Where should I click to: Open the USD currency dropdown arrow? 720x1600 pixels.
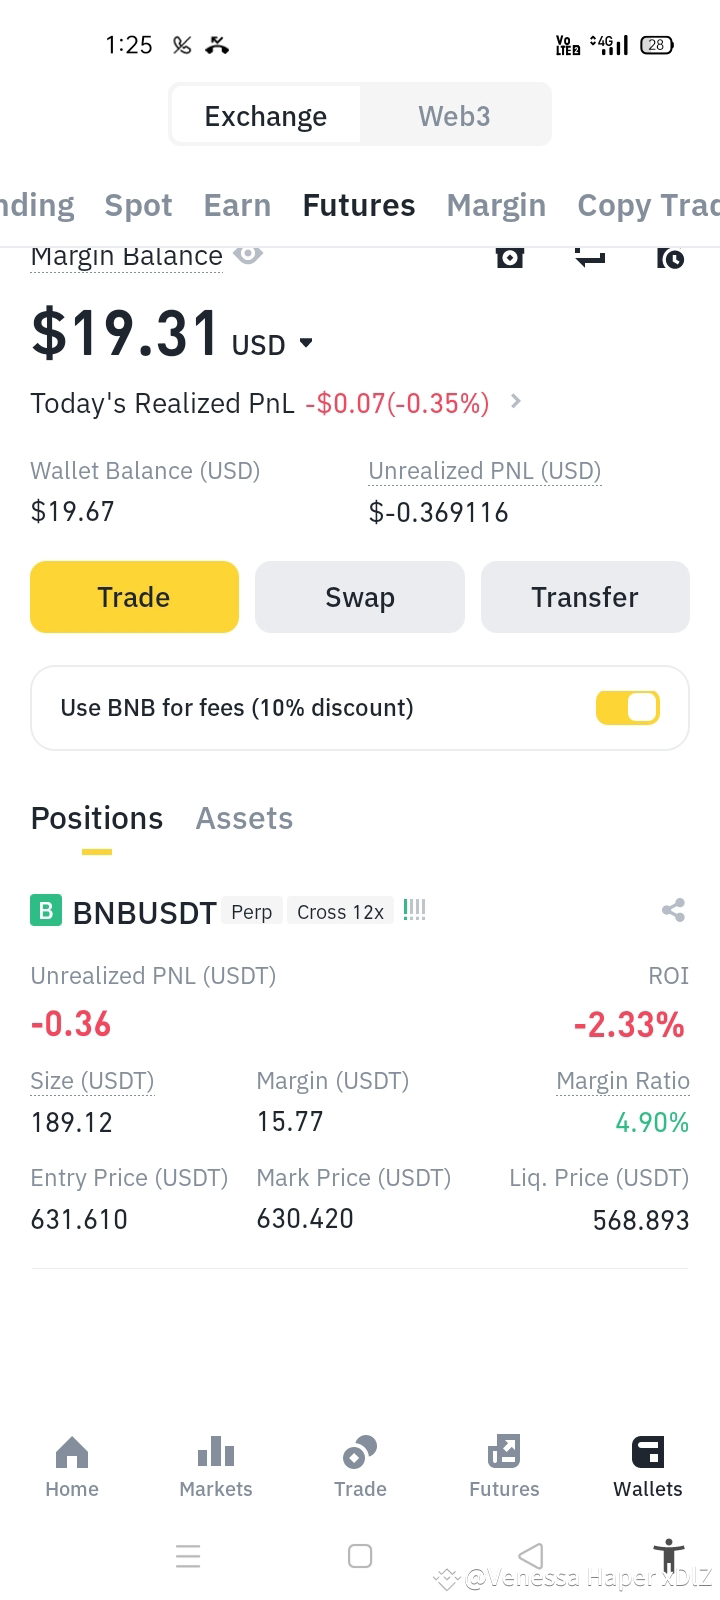coord(306,343)
